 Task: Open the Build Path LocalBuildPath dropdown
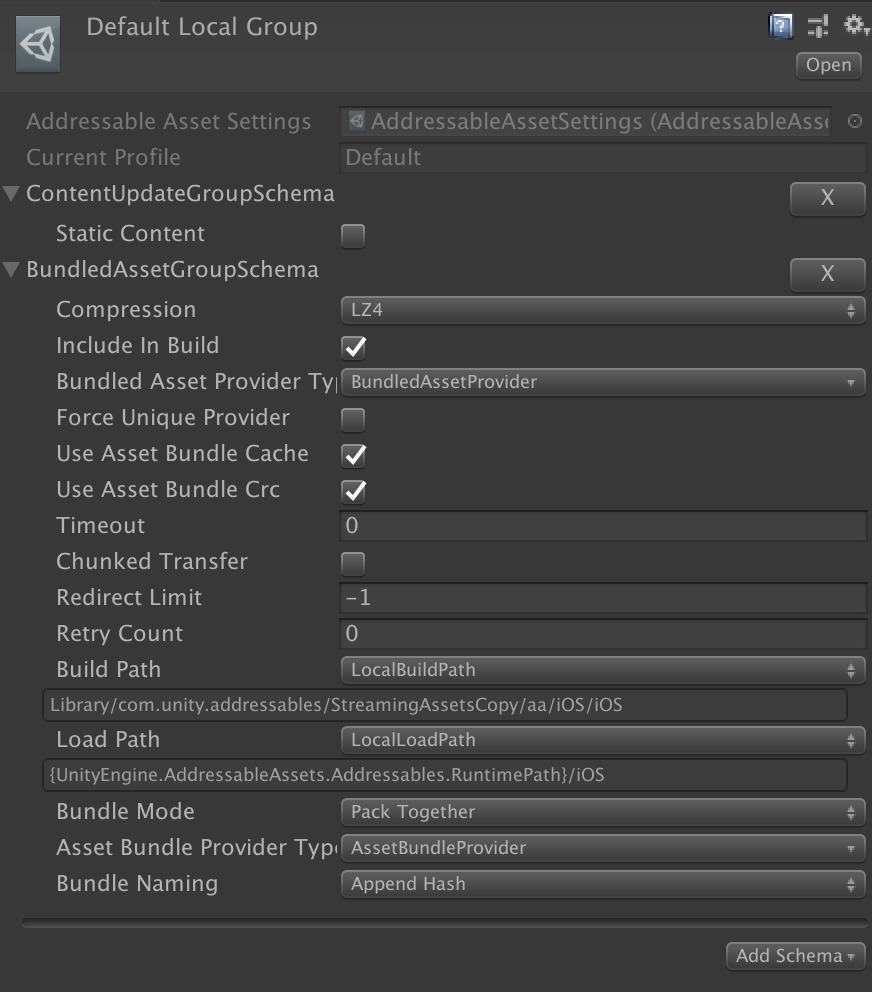point(603,670)
